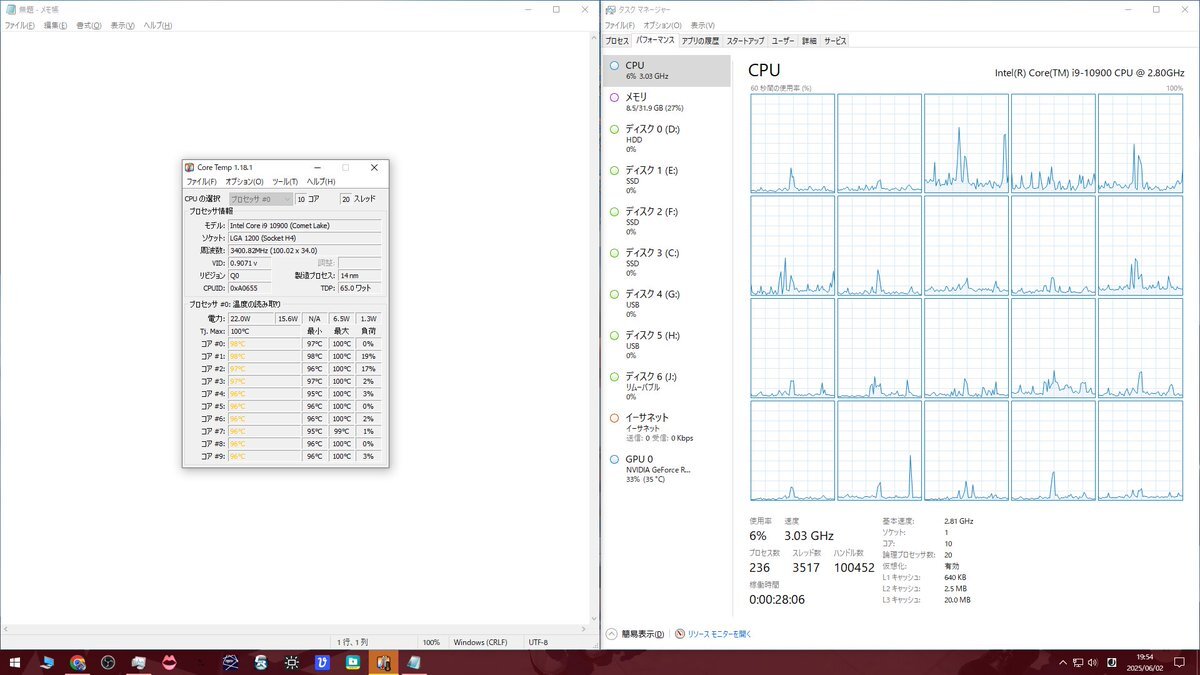Select ディスク 1 (E:) SSD entry
Image resolution: width=1200 pixels, height=675 pixels.
tap(668, 180)
